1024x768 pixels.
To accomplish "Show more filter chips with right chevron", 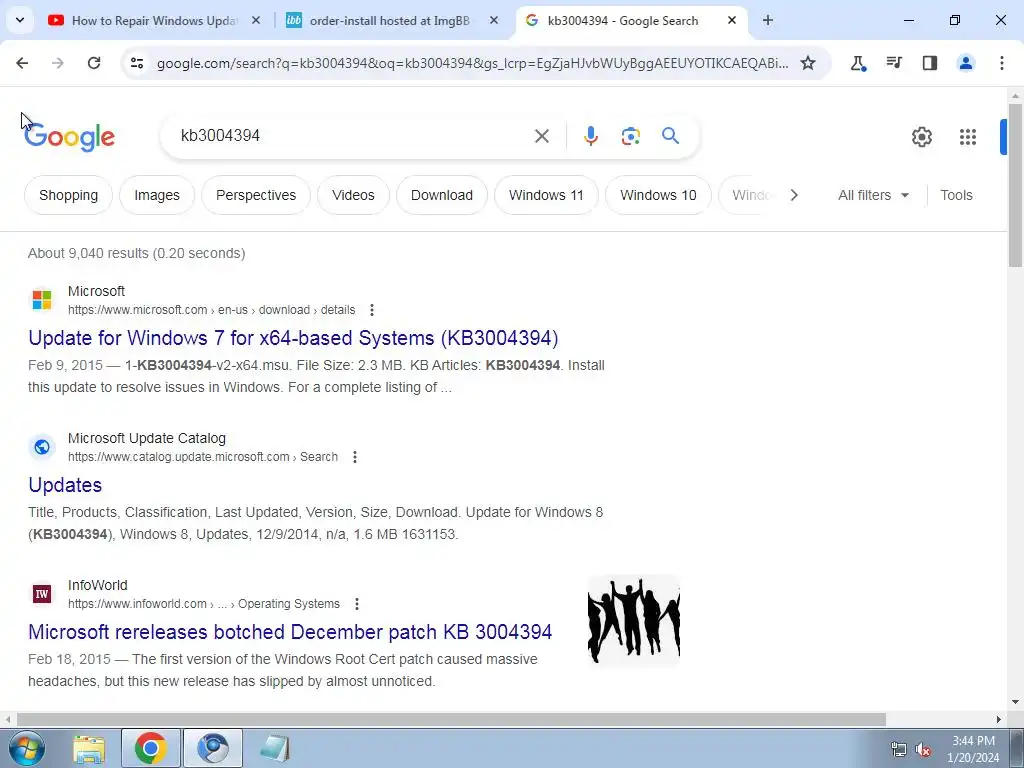I will pos(793,195).
